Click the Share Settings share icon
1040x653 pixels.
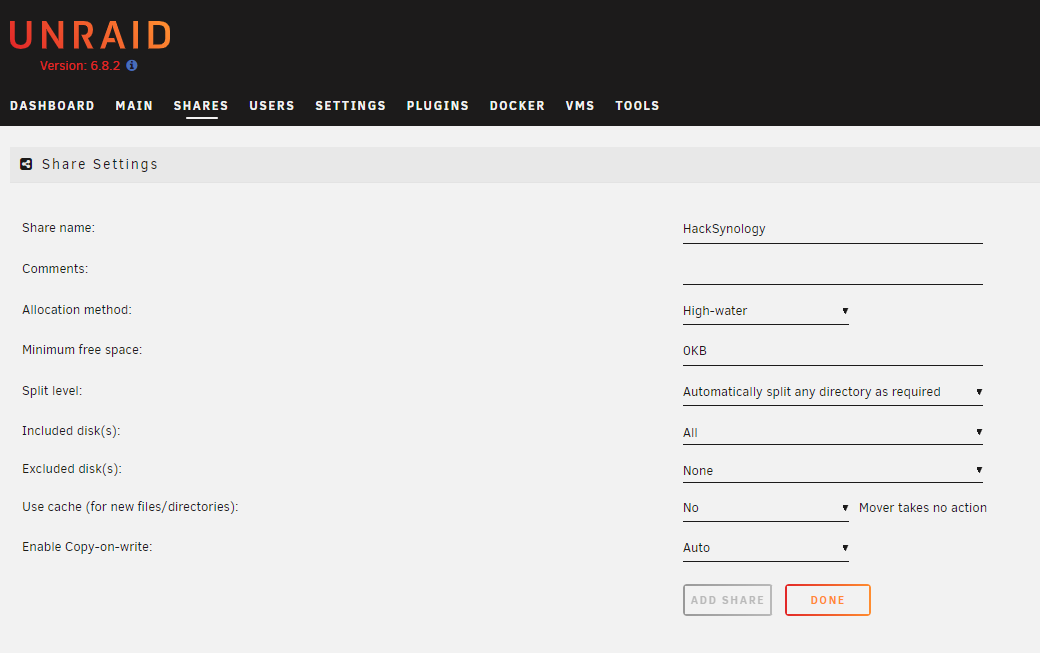(27, 164)
